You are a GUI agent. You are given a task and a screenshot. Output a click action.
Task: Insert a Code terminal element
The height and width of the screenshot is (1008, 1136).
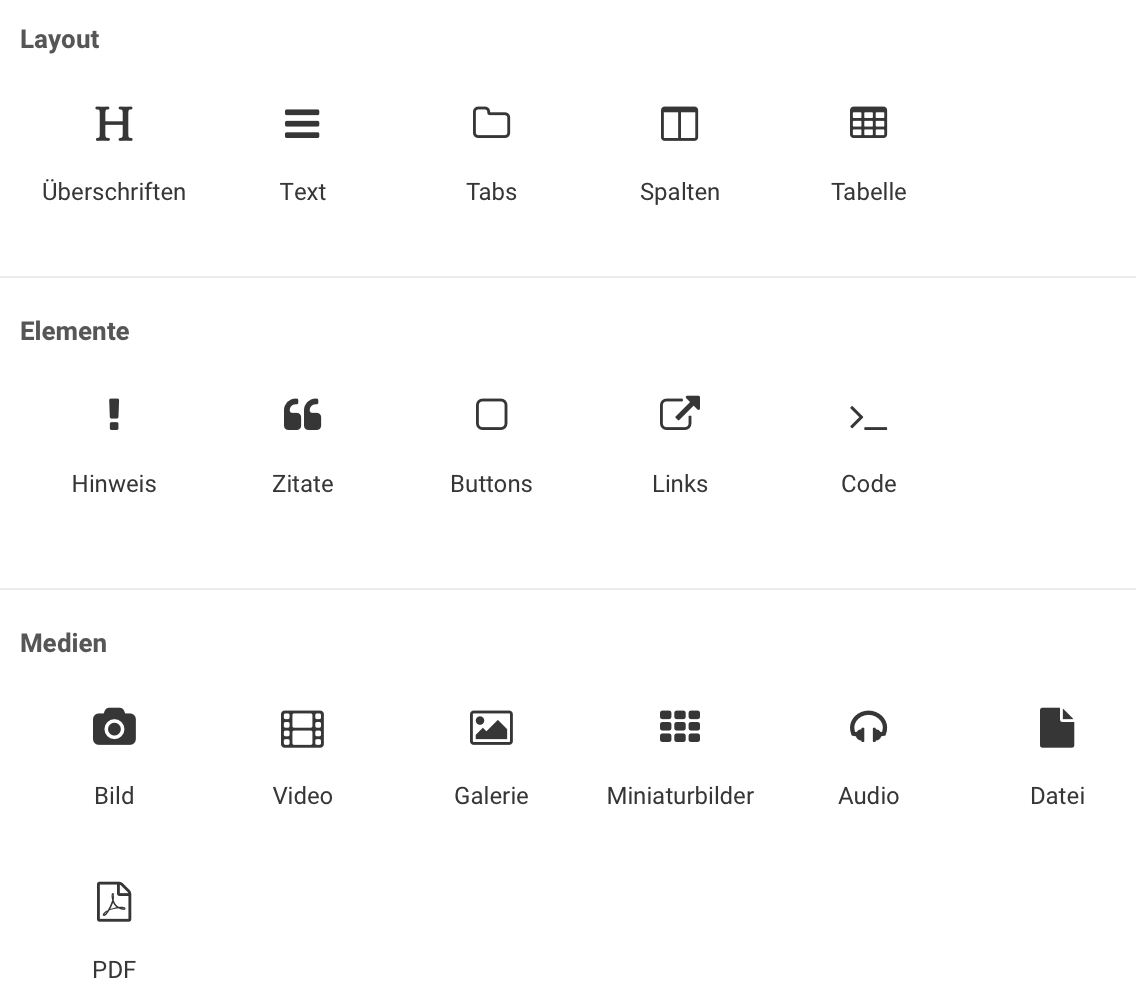point(868,417)
